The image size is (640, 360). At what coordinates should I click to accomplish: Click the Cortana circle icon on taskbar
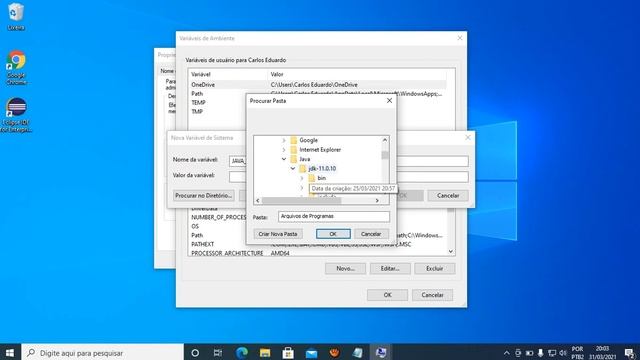[x=195, y=353]
